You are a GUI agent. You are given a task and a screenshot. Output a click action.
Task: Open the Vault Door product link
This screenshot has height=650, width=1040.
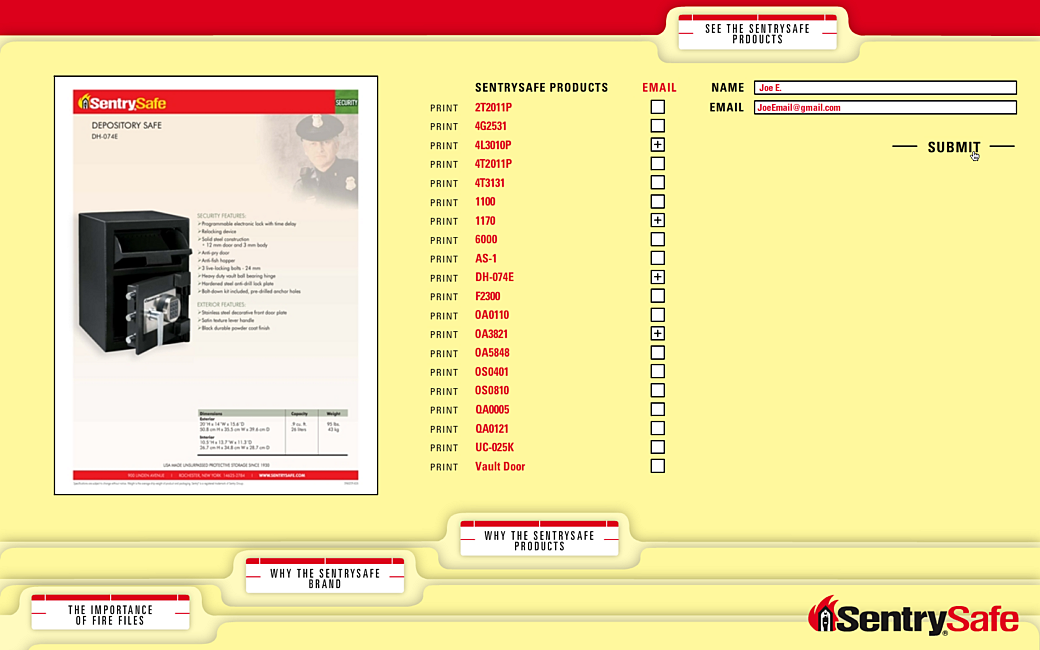point(500,467)
